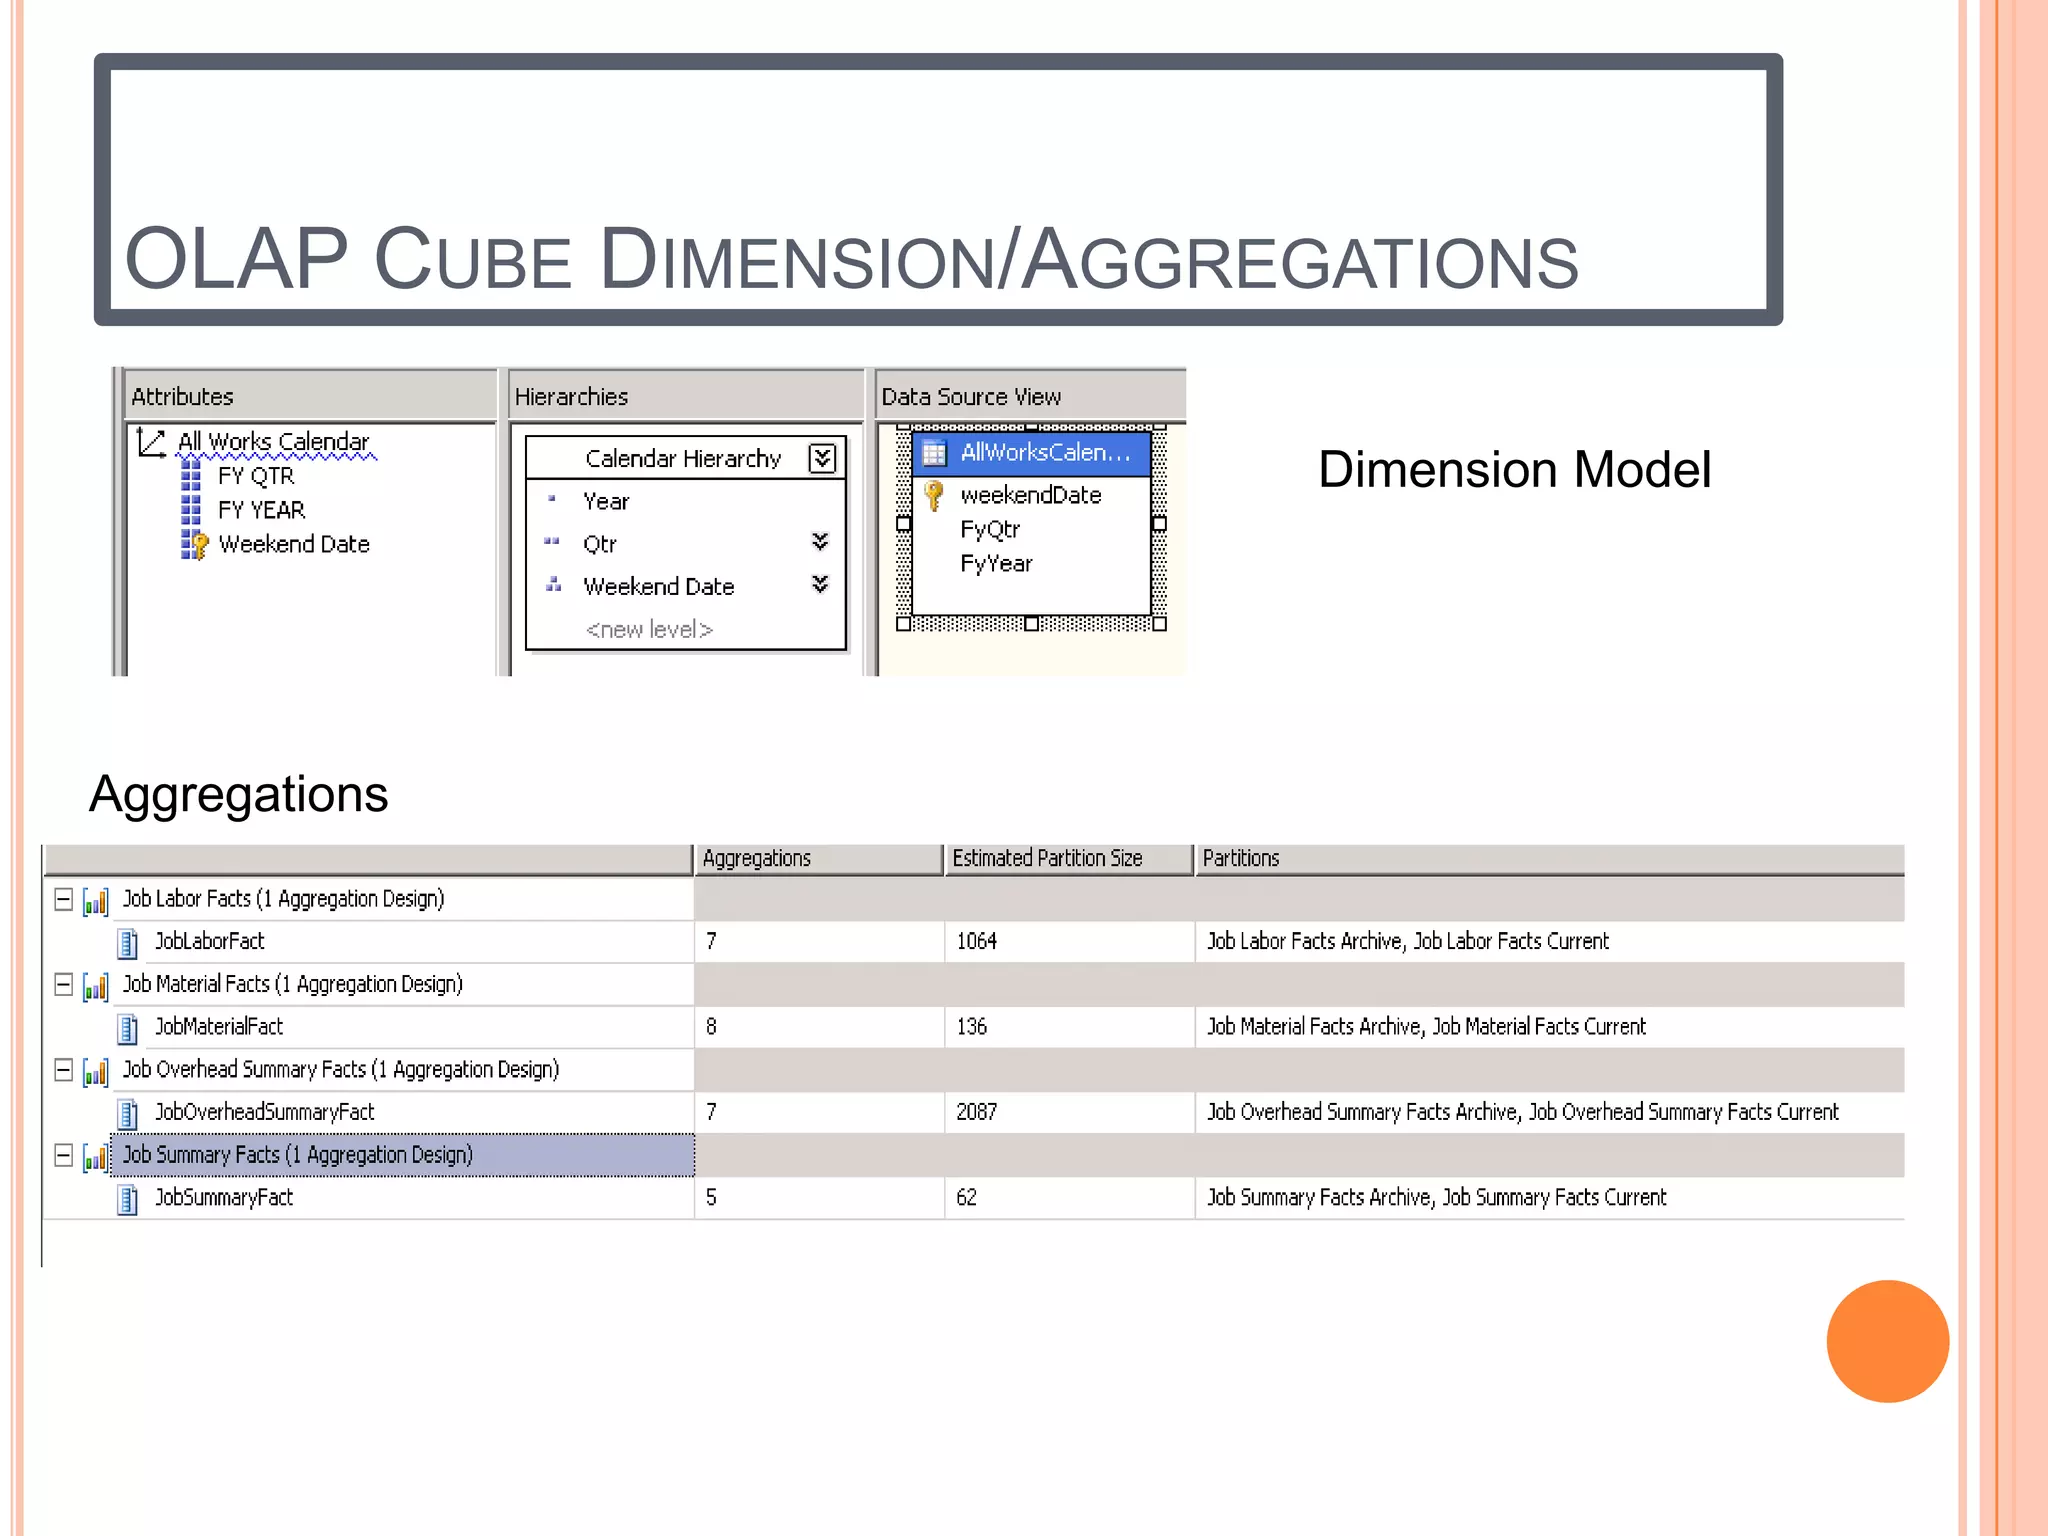Click the Job Overhead Summary Facts Archive partitions cell
This screenshot has height=1536, width=2048.
pos(1550,1112)
